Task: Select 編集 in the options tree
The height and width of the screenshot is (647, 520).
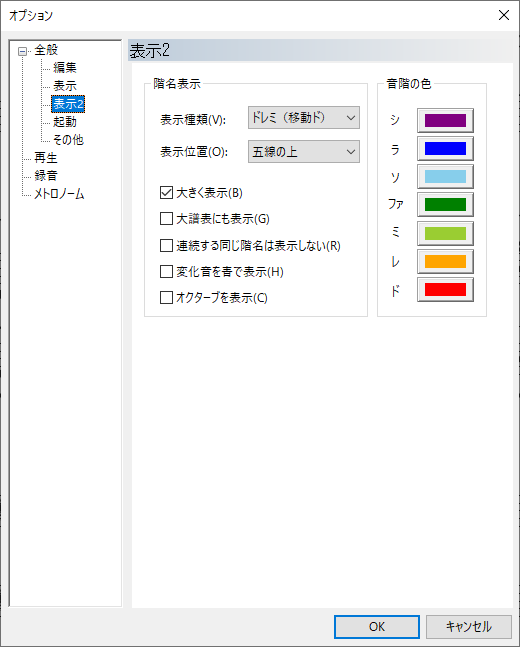Action: tap(65, 68)
